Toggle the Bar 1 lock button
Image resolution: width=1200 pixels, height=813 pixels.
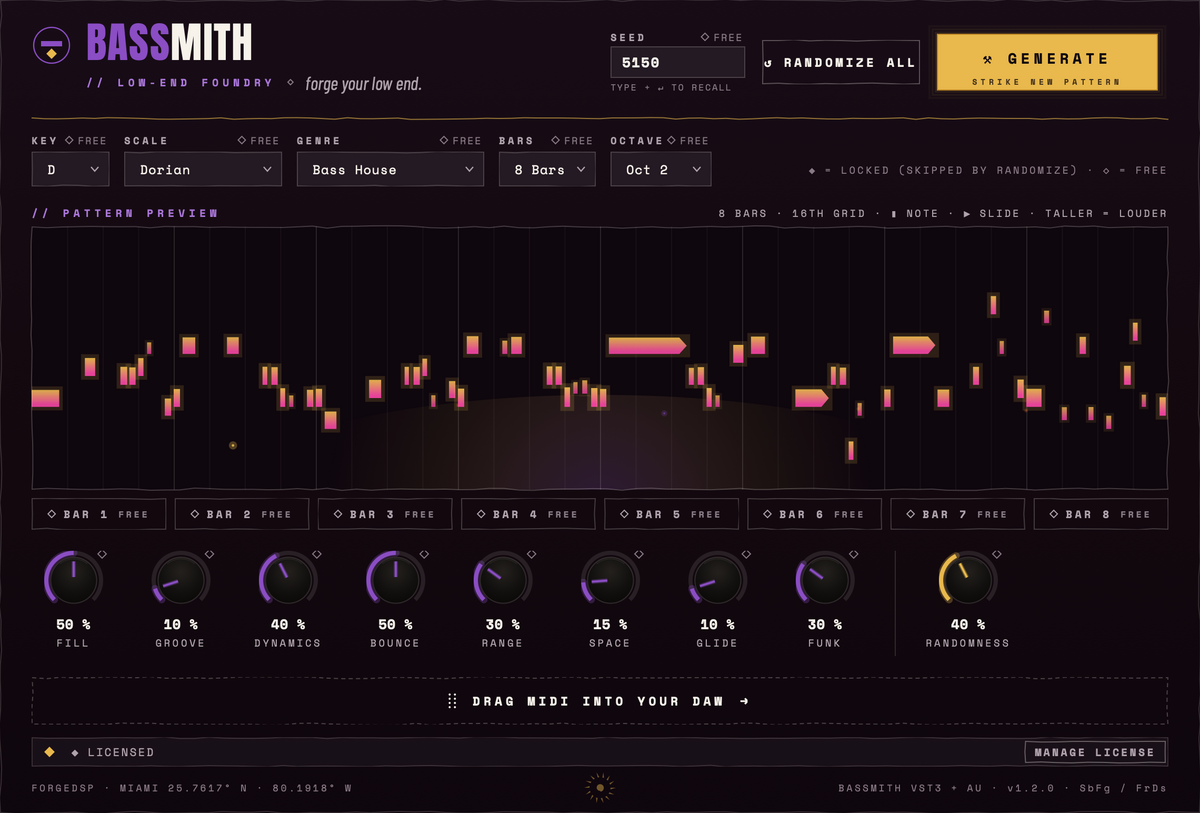pyautogui.click(x=99, y=514)
